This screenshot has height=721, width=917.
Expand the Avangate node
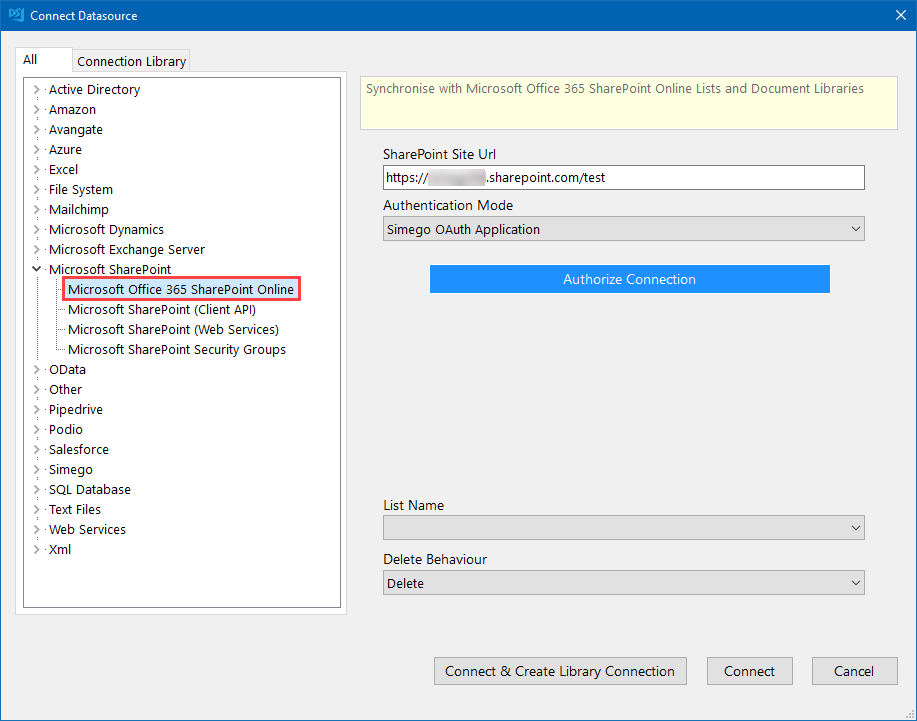click(36, 129)
